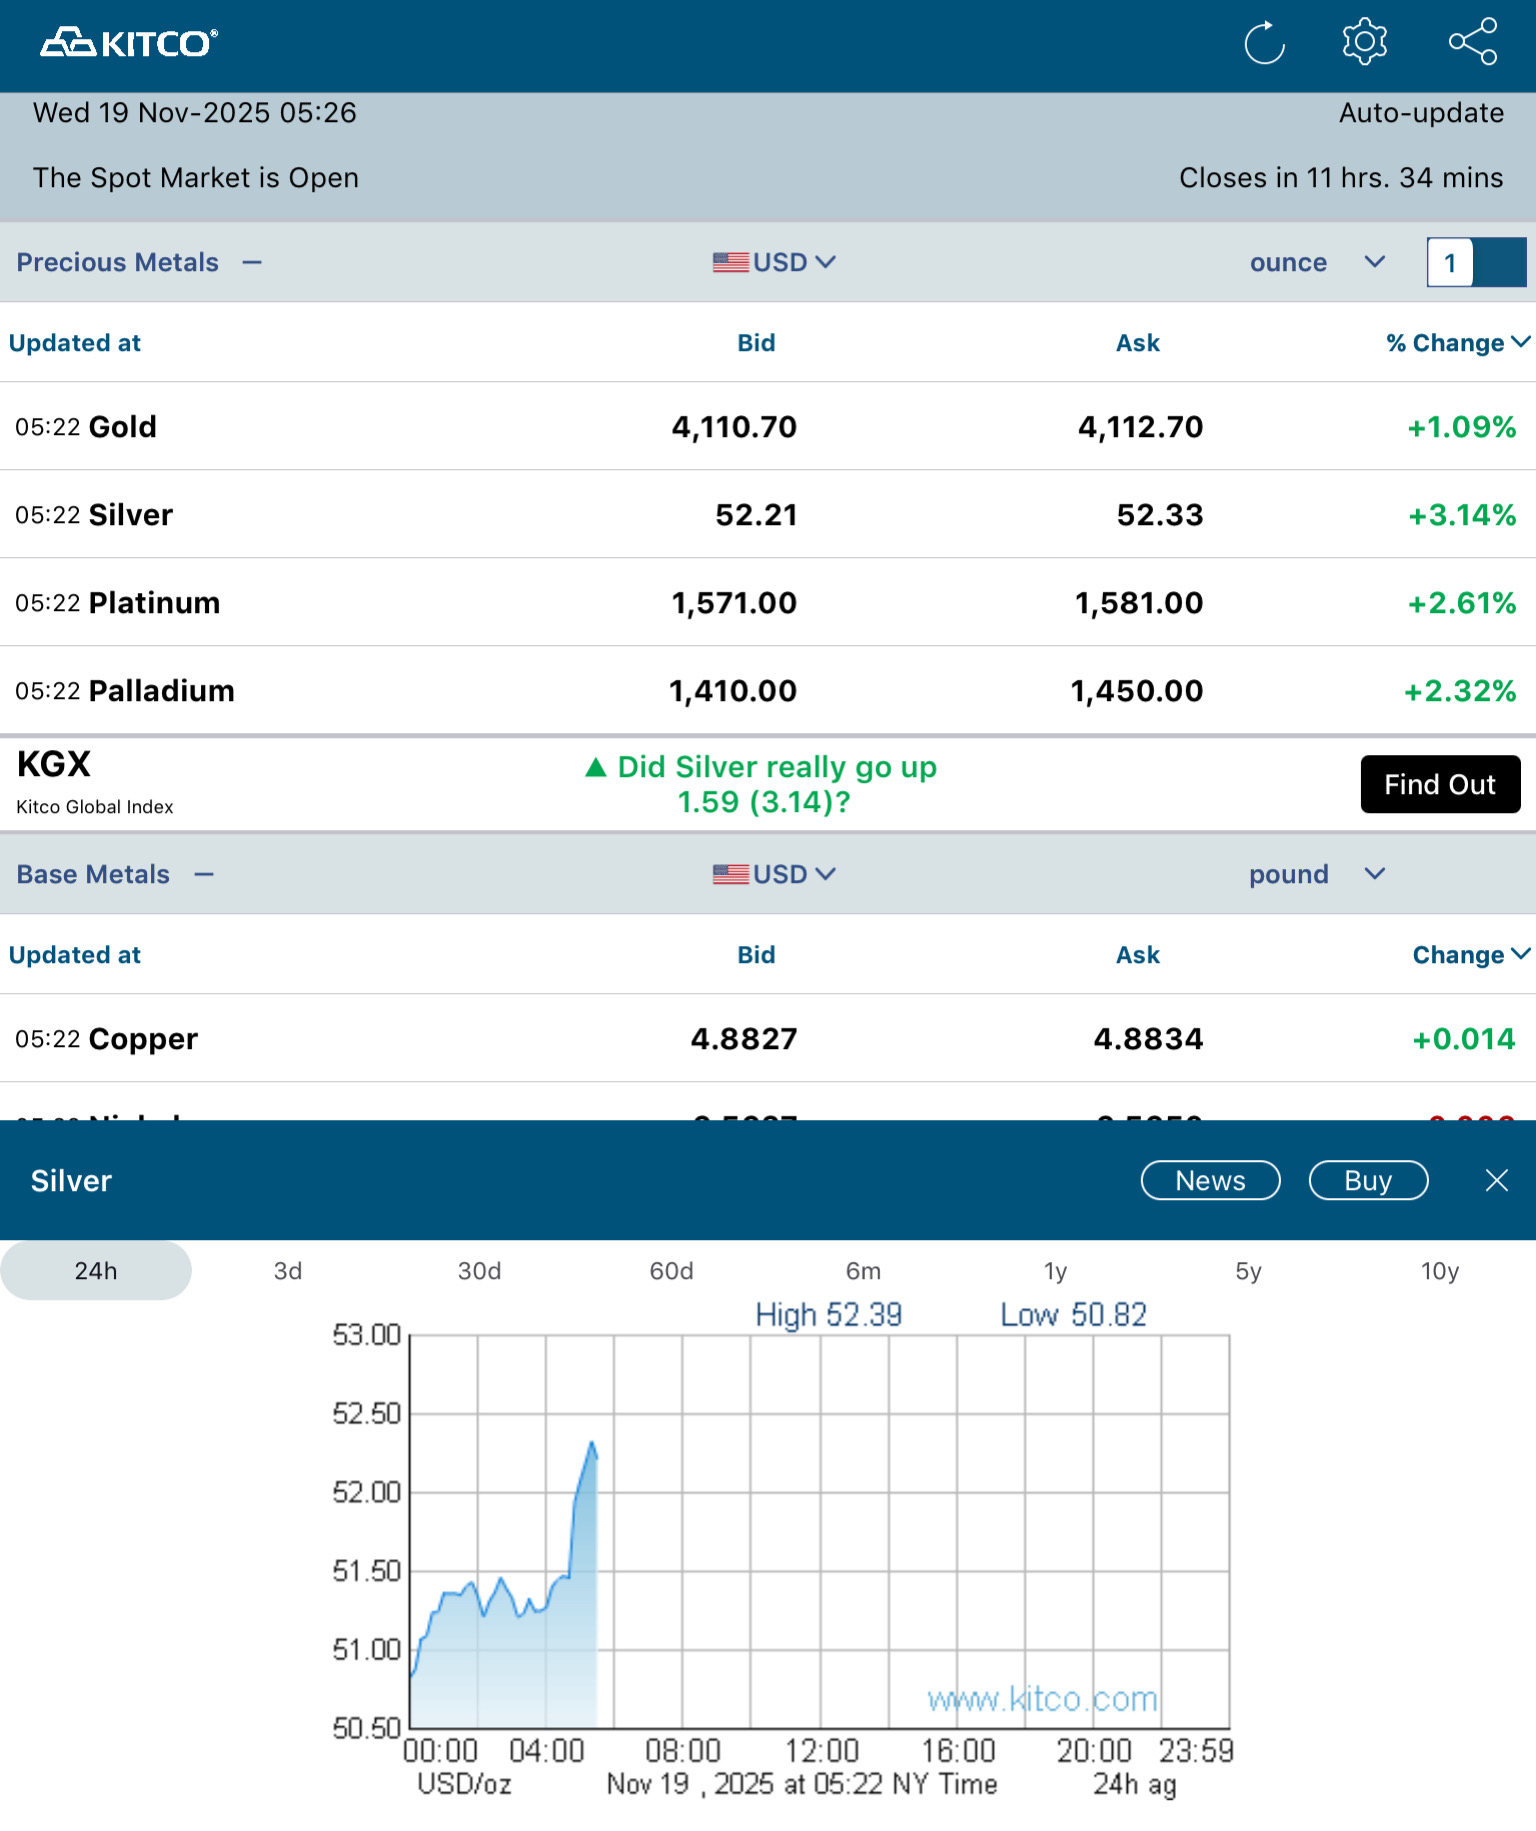Select the 24h chart range
The width and height of the screenshot is (1536, 1831).
(x=96, y=1270)
